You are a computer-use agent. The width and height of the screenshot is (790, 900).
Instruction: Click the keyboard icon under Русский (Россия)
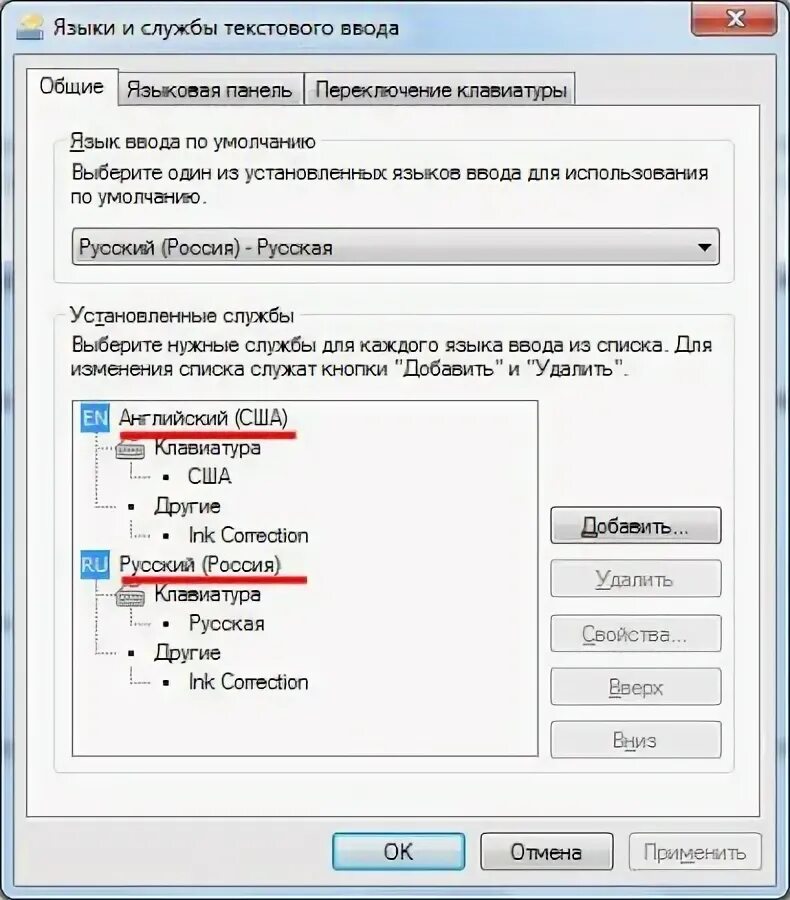click(130, 598)
